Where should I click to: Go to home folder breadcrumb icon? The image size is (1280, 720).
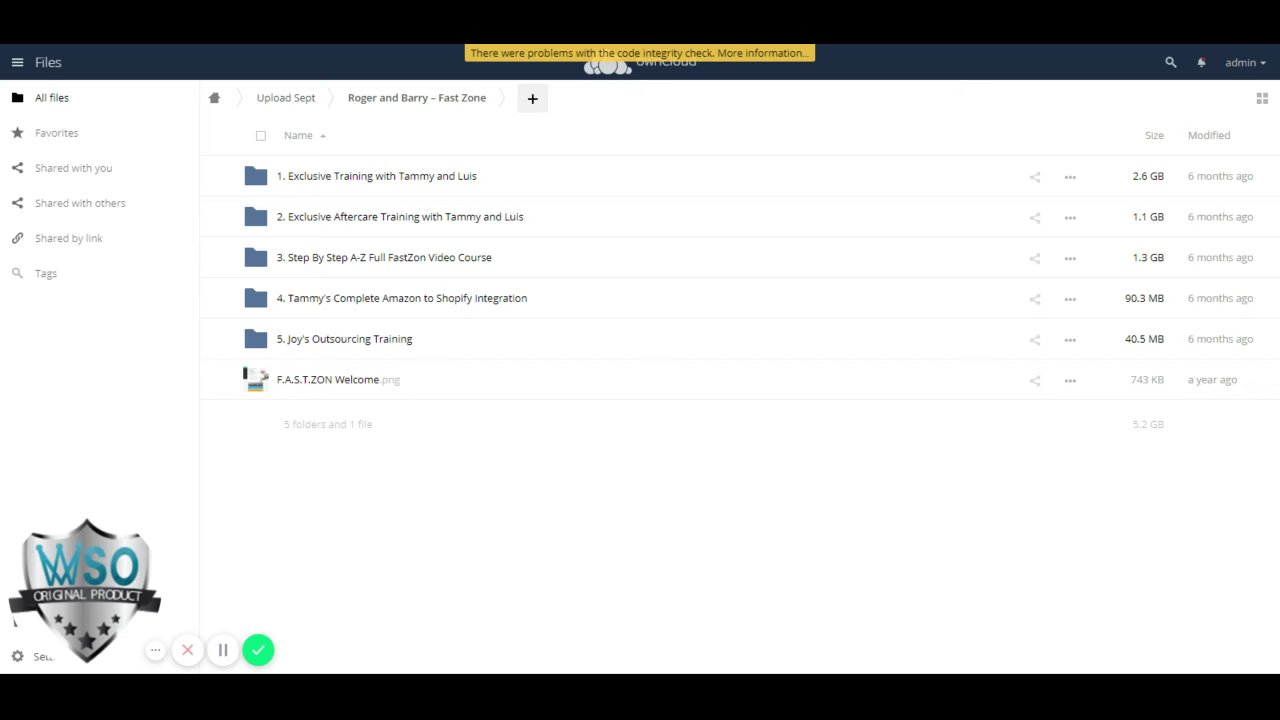(214, 98)
